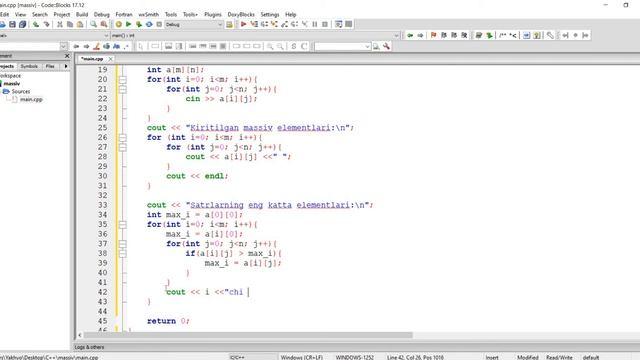This screenshot has width=640, height=360.
Task: Collapse the fold marker at line 37
Action: 122,244
